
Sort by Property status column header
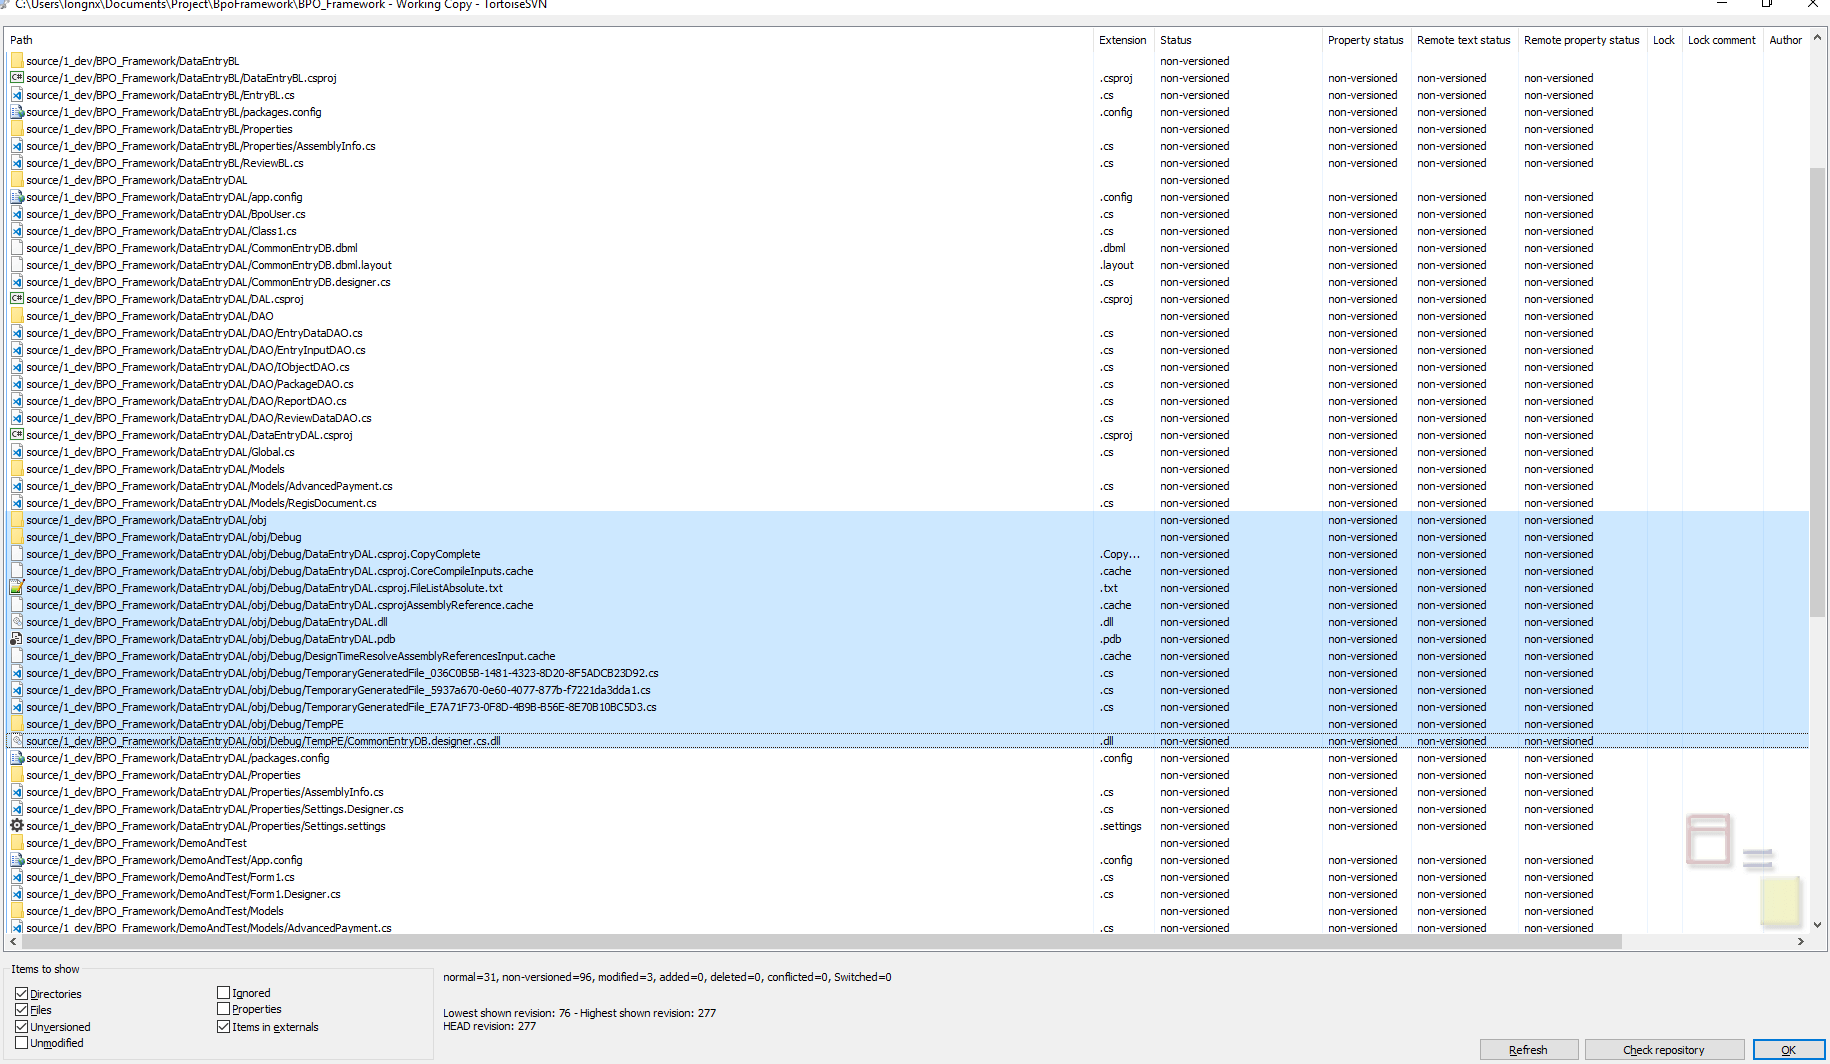1365,40
